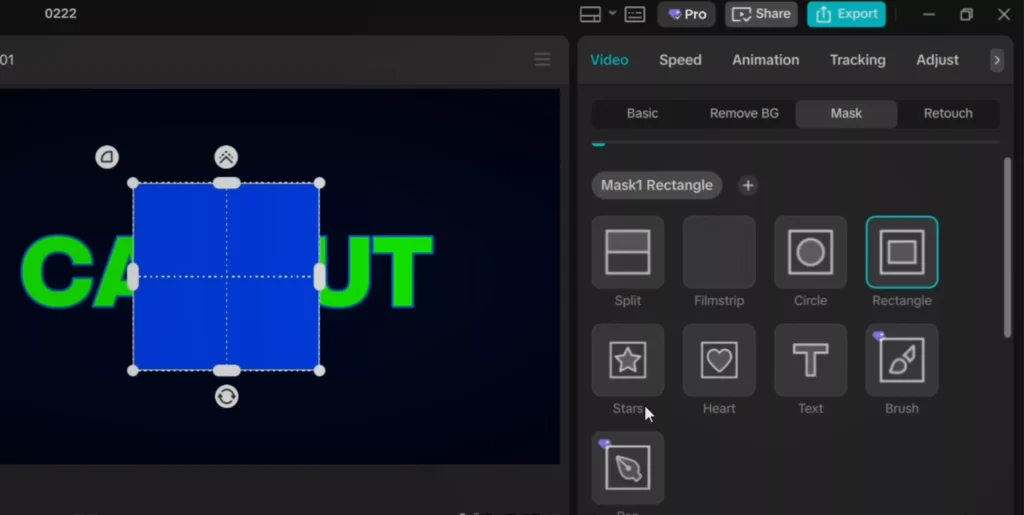This screenshot has height=515, width=1024.
Task: Select the Rectangle mask
Action: 902,252
